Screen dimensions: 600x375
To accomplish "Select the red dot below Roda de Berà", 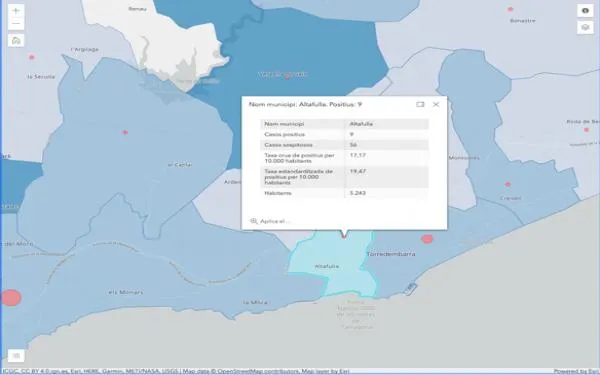I will (586, 130).
